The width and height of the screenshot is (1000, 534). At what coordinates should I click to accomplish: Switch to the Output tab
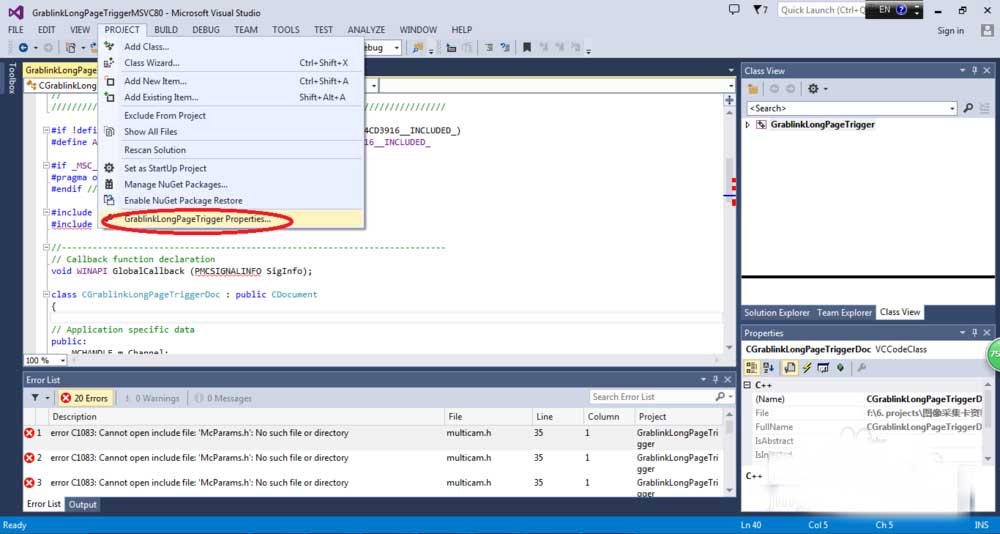coord(82,505)
